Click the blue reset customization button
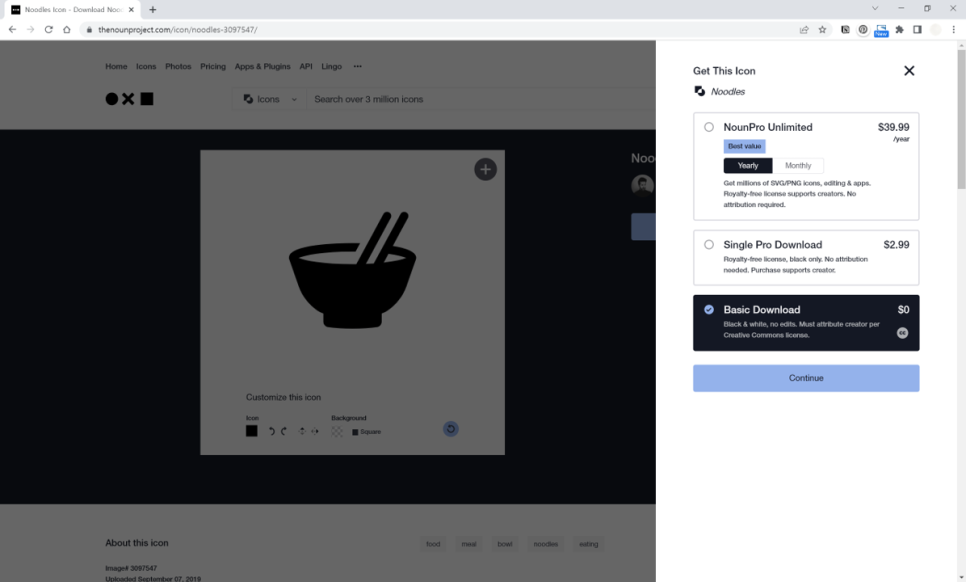This screenshot has width=966, height=582. pos(451,429)
